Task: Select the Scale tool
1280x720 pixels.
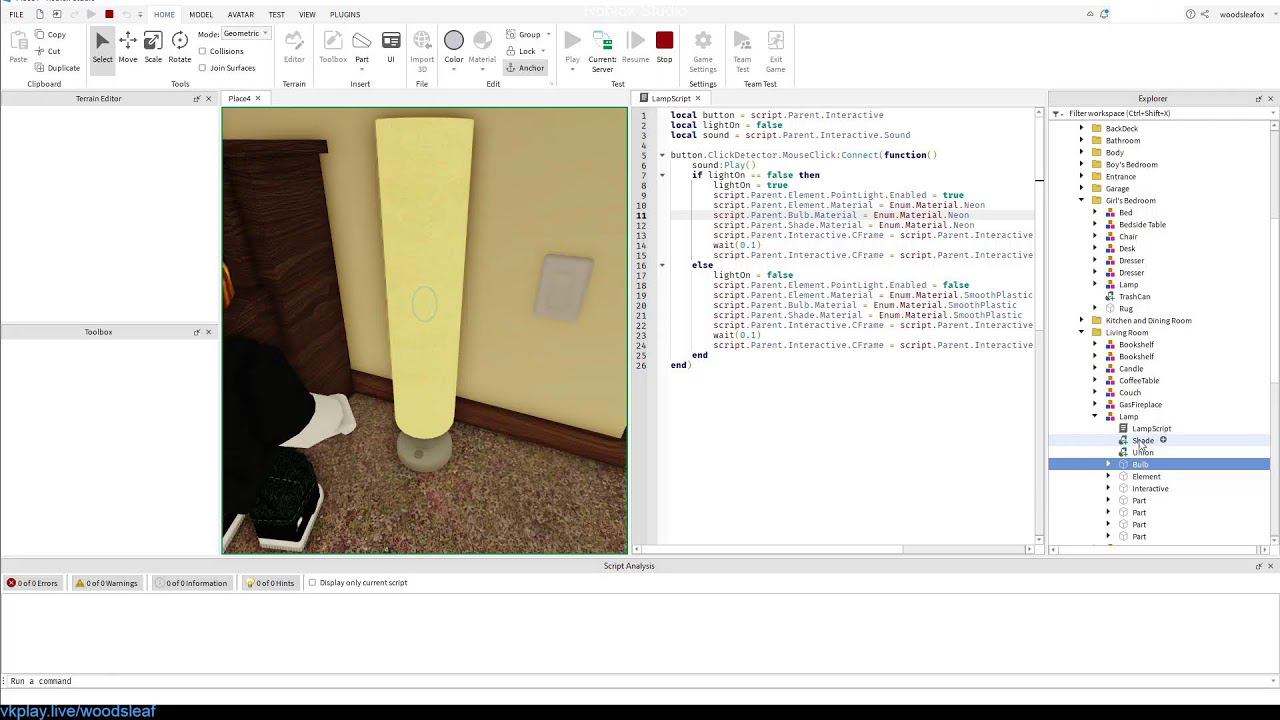Action: pyautogui.click(x=153, y=47)
